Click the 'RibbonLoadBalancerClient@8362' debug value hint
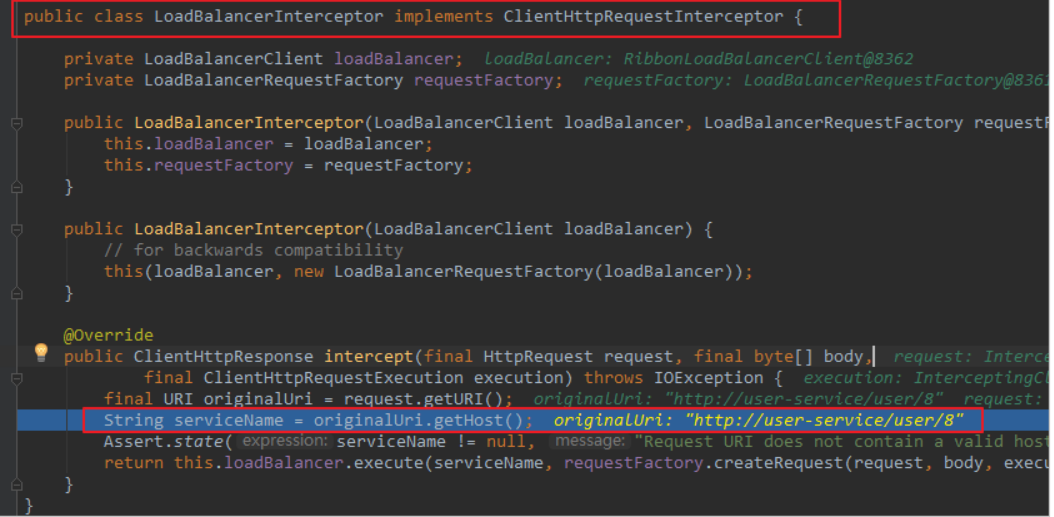Screen dimensions: 1054x517 [768, 59]
